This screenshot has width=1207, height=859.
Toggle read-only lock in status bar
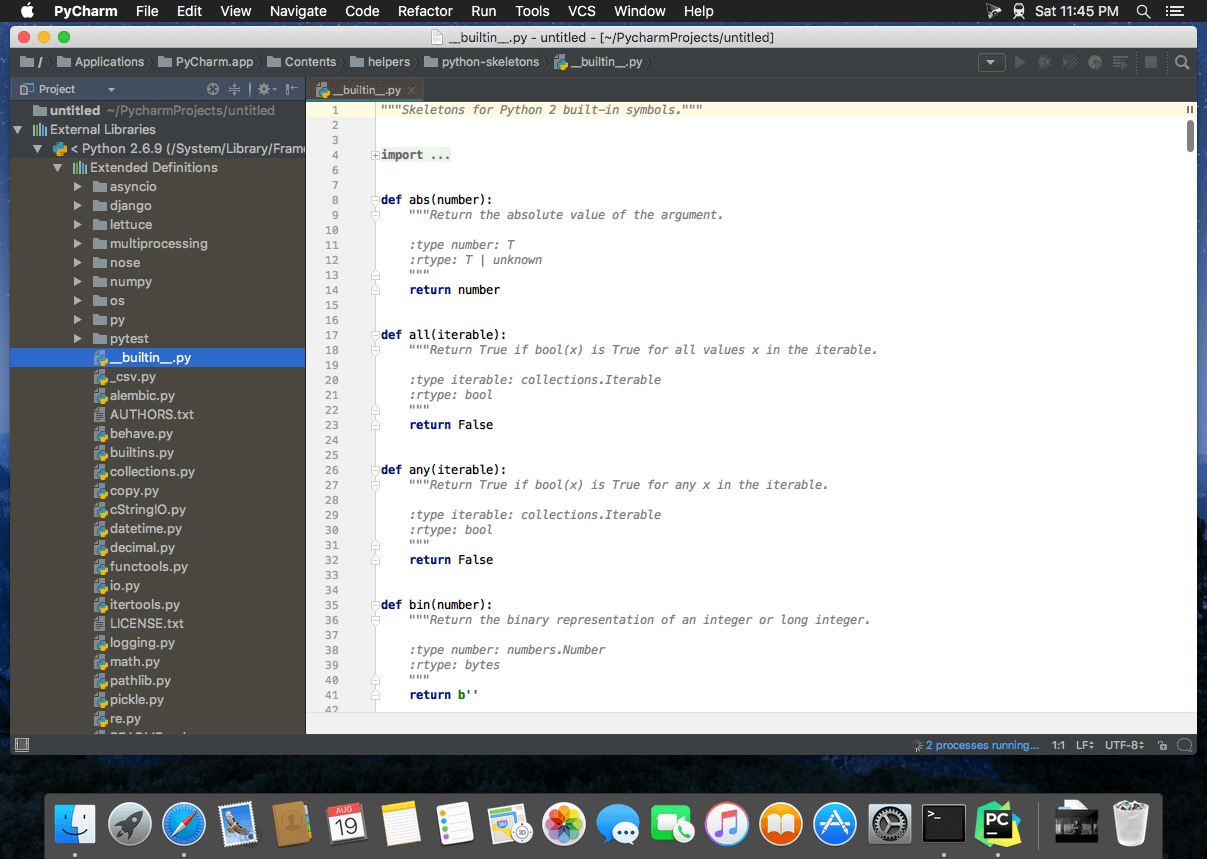point(1162,745)
